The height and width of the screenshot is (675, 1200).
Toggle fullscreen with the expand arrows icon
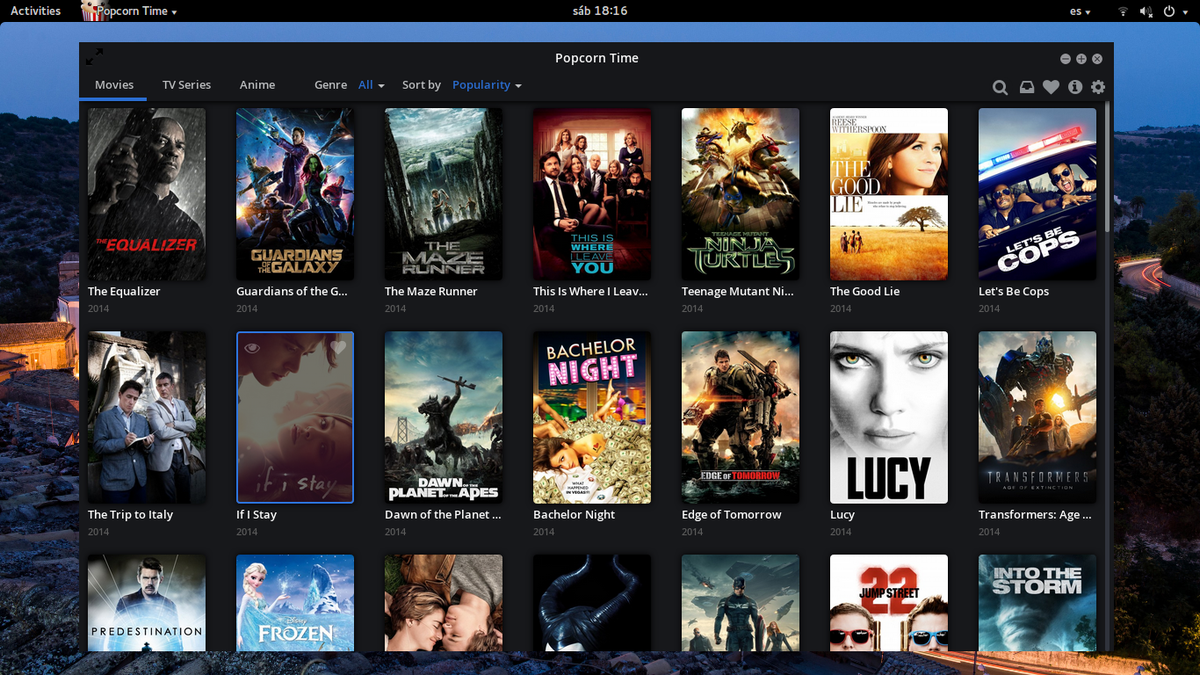(95, 57)
